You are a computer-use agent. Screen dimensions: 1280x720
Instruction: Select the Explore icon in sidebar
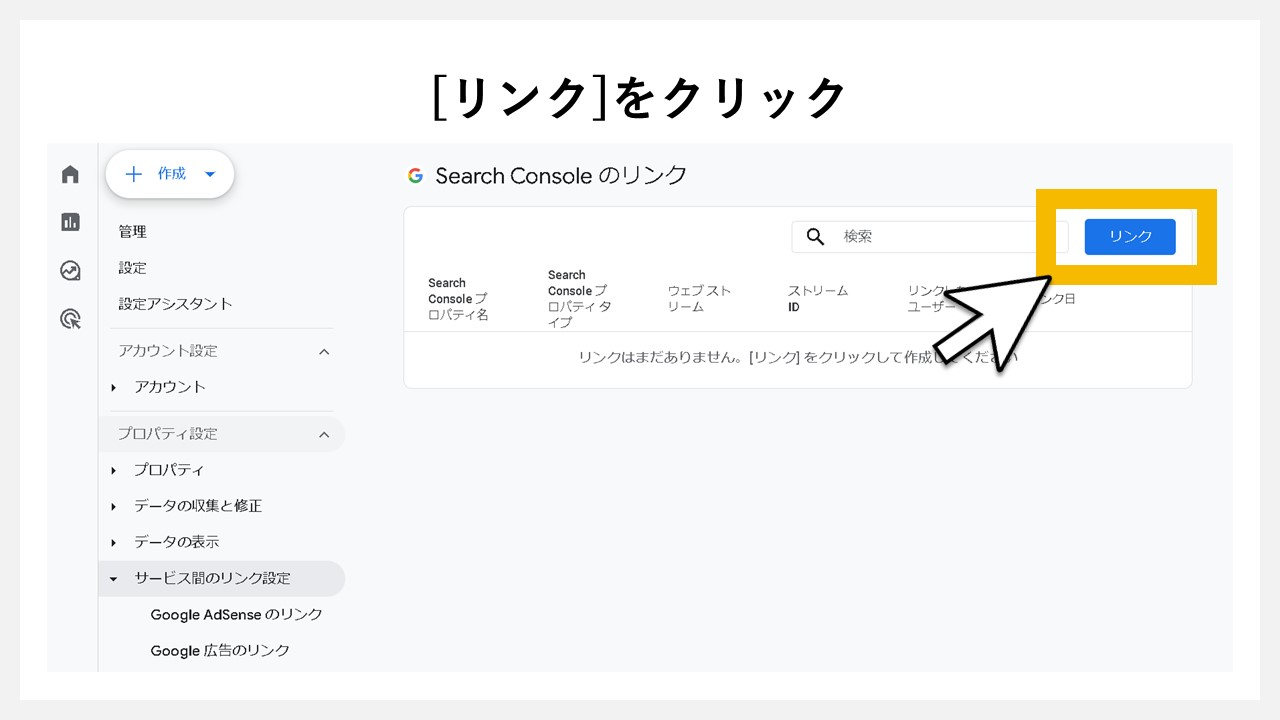point(69,270)
